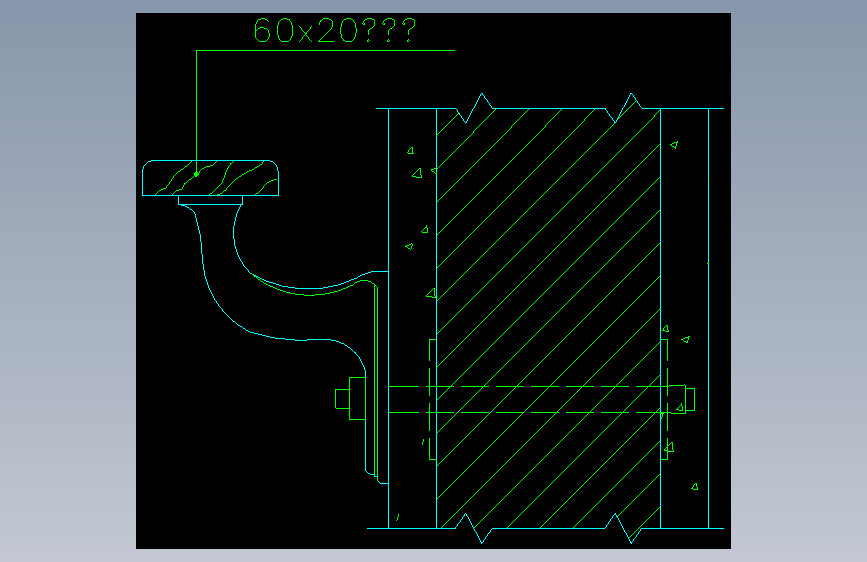Image resolution: width=867 pixels, height=562 pixels.
Task: Click the hatched wall section
Action: [549, 319]
